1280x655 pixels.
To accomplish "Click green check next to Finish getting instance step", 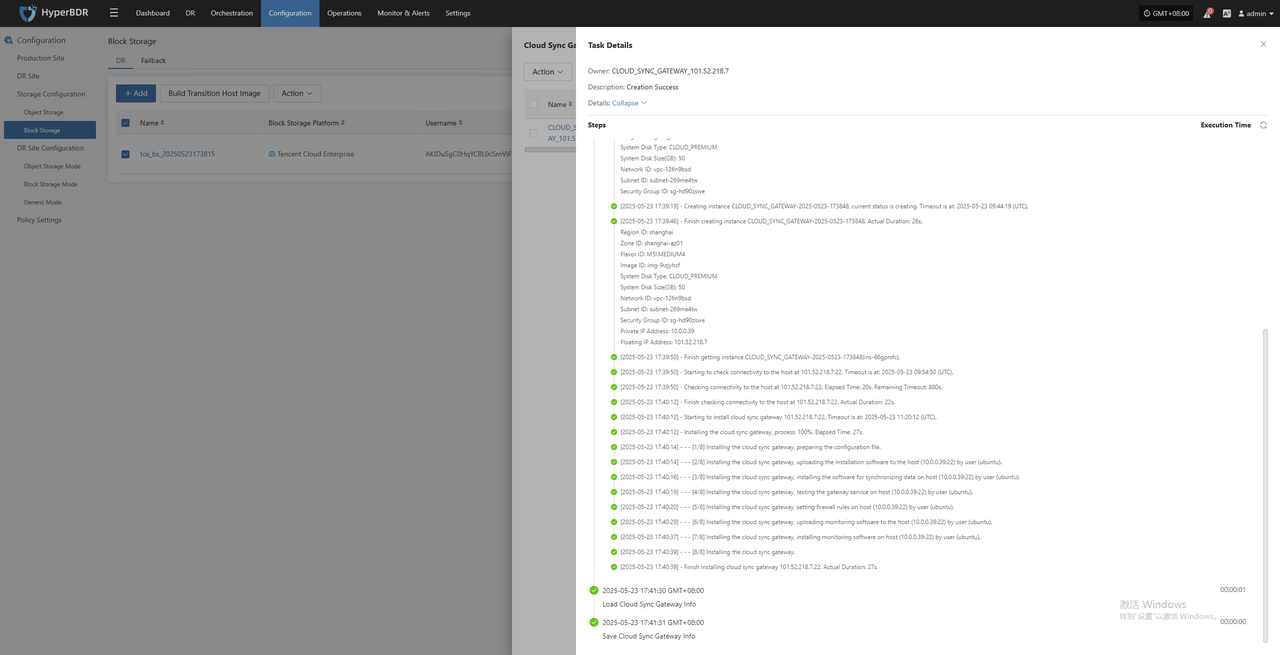I will [614, 357].
